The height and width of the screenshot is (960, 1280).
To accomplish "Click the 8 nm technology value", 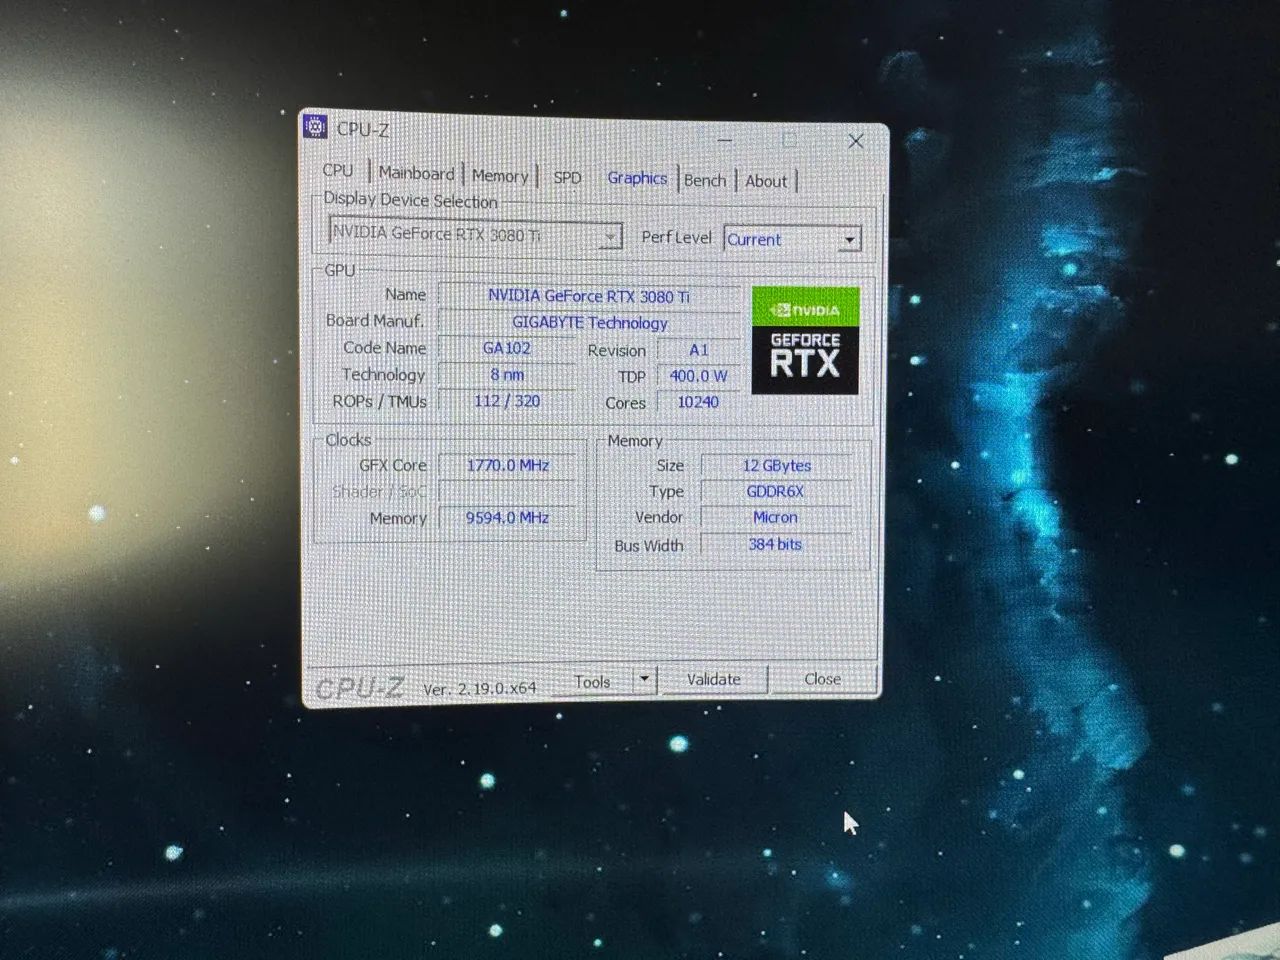I will 507,374.
